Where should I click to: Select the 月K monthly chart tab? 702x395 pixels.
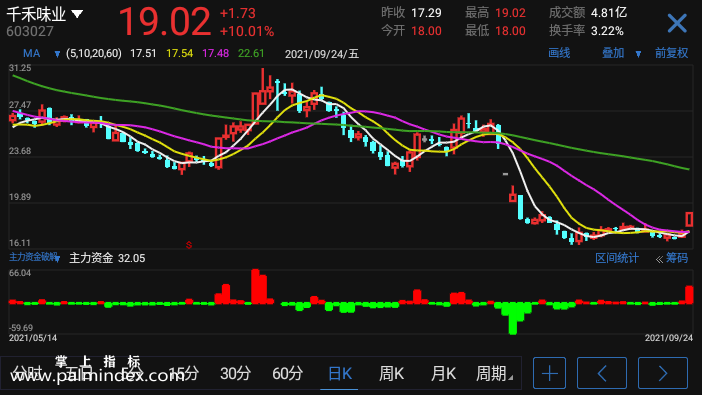click(x=443, y=374)
